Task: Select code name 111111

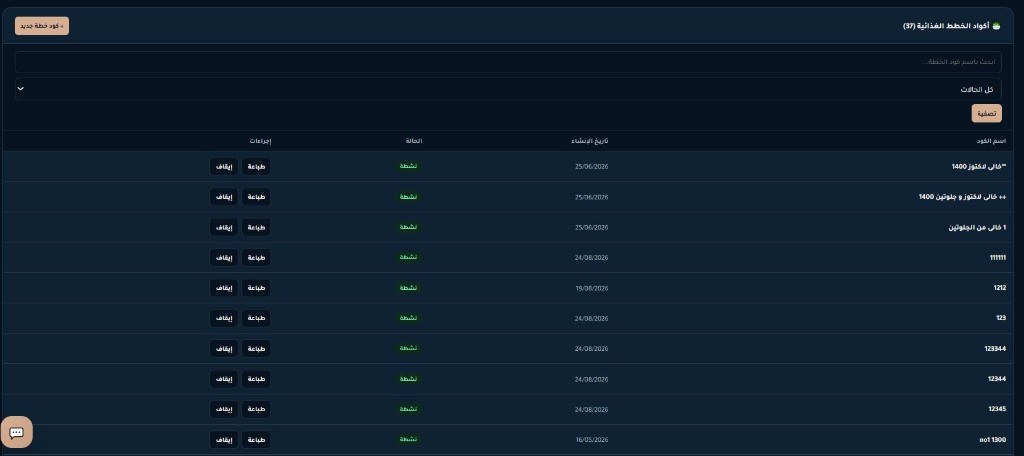Action: (998, 257)
